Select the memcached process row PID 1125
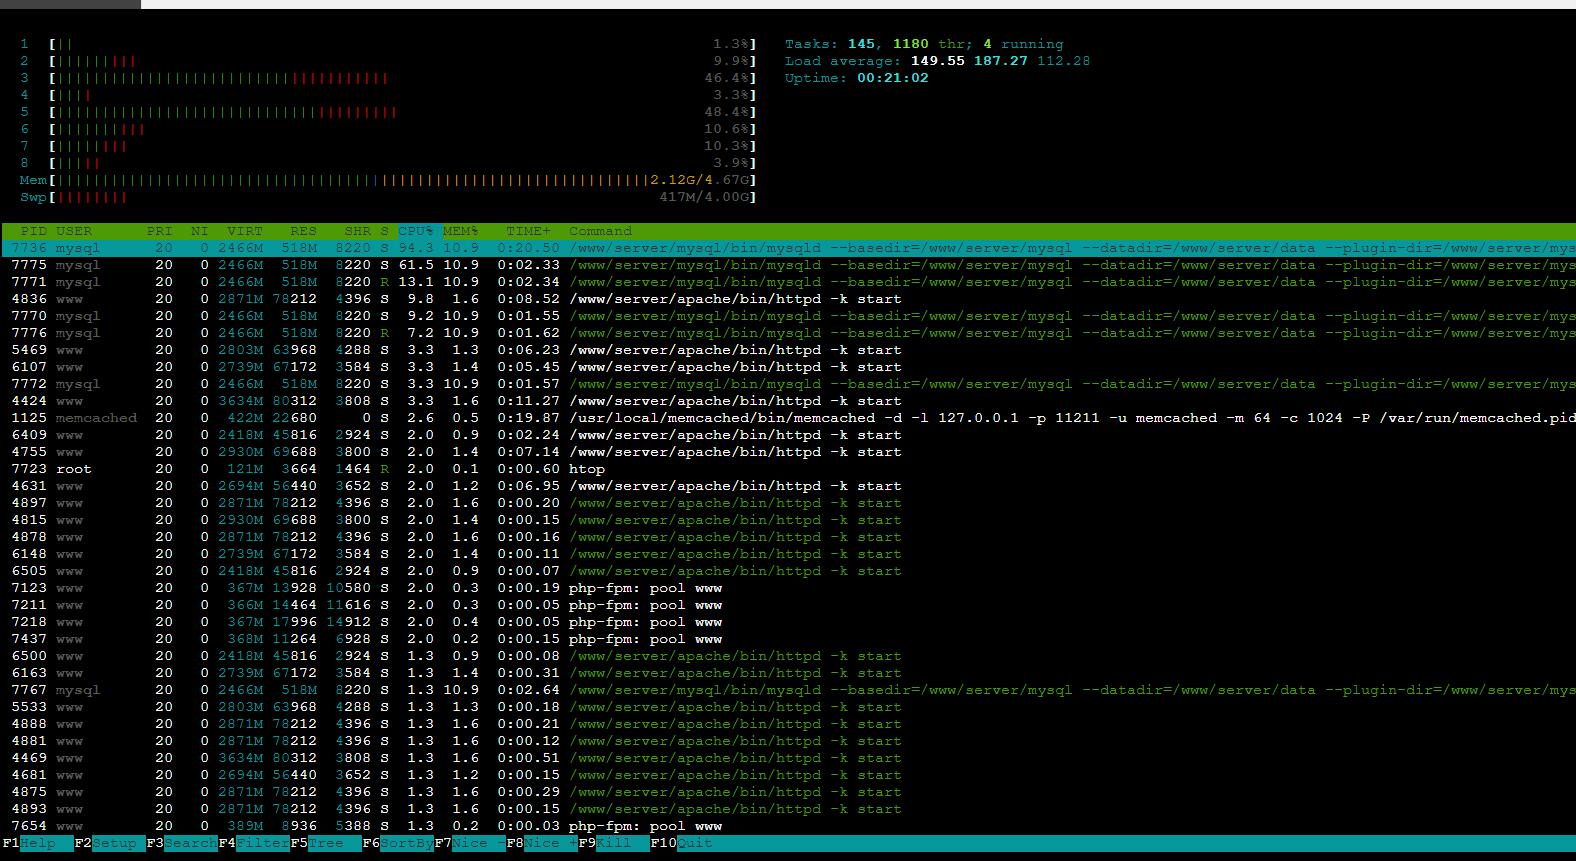 788,418
